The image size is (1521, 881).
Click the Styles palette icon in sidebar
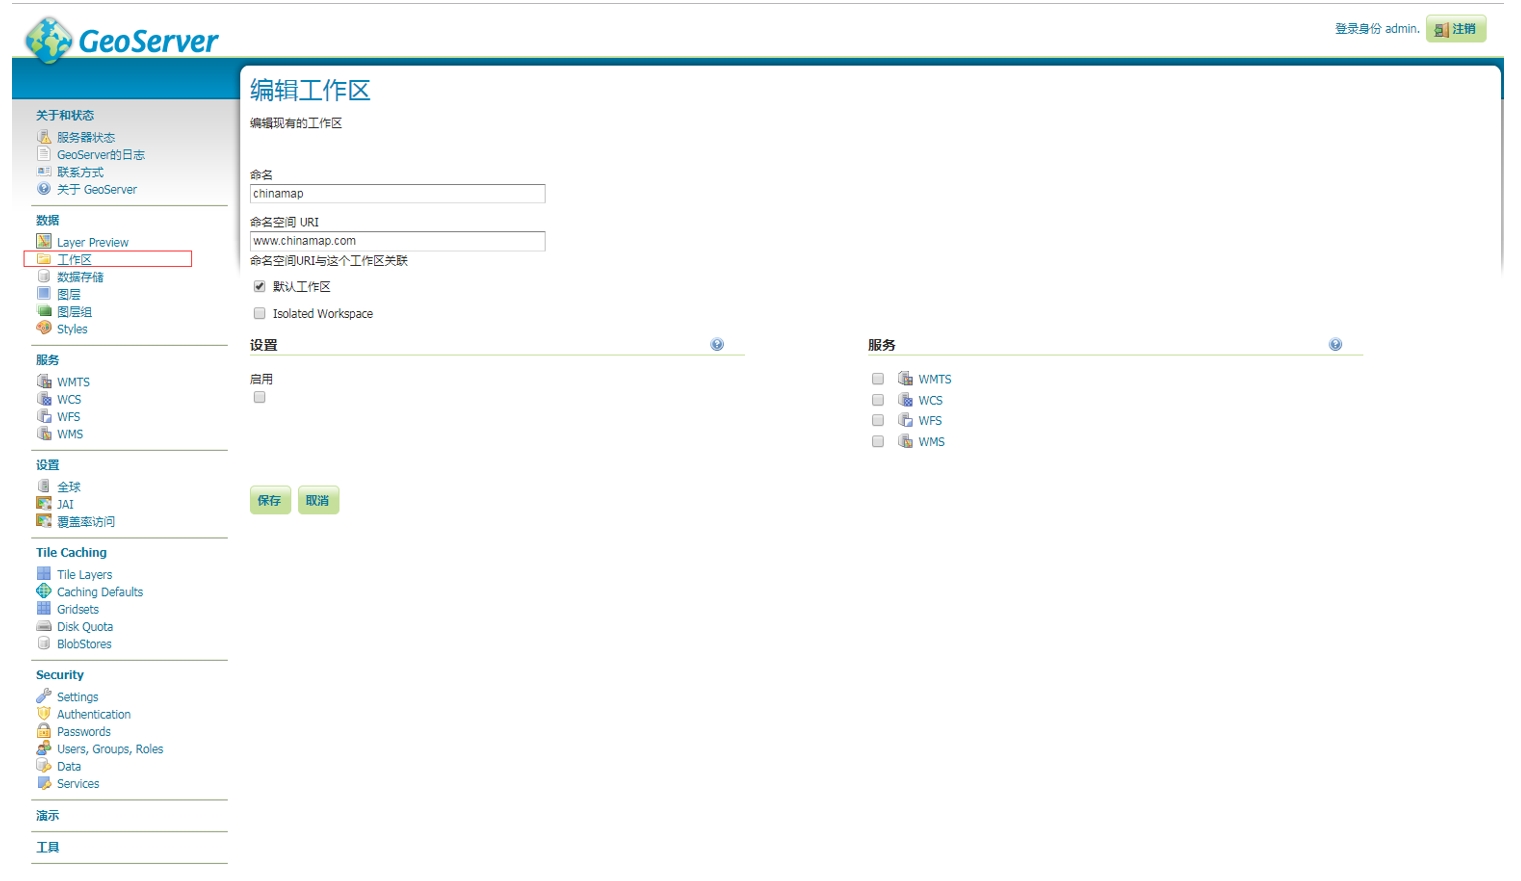pos(44,328)
